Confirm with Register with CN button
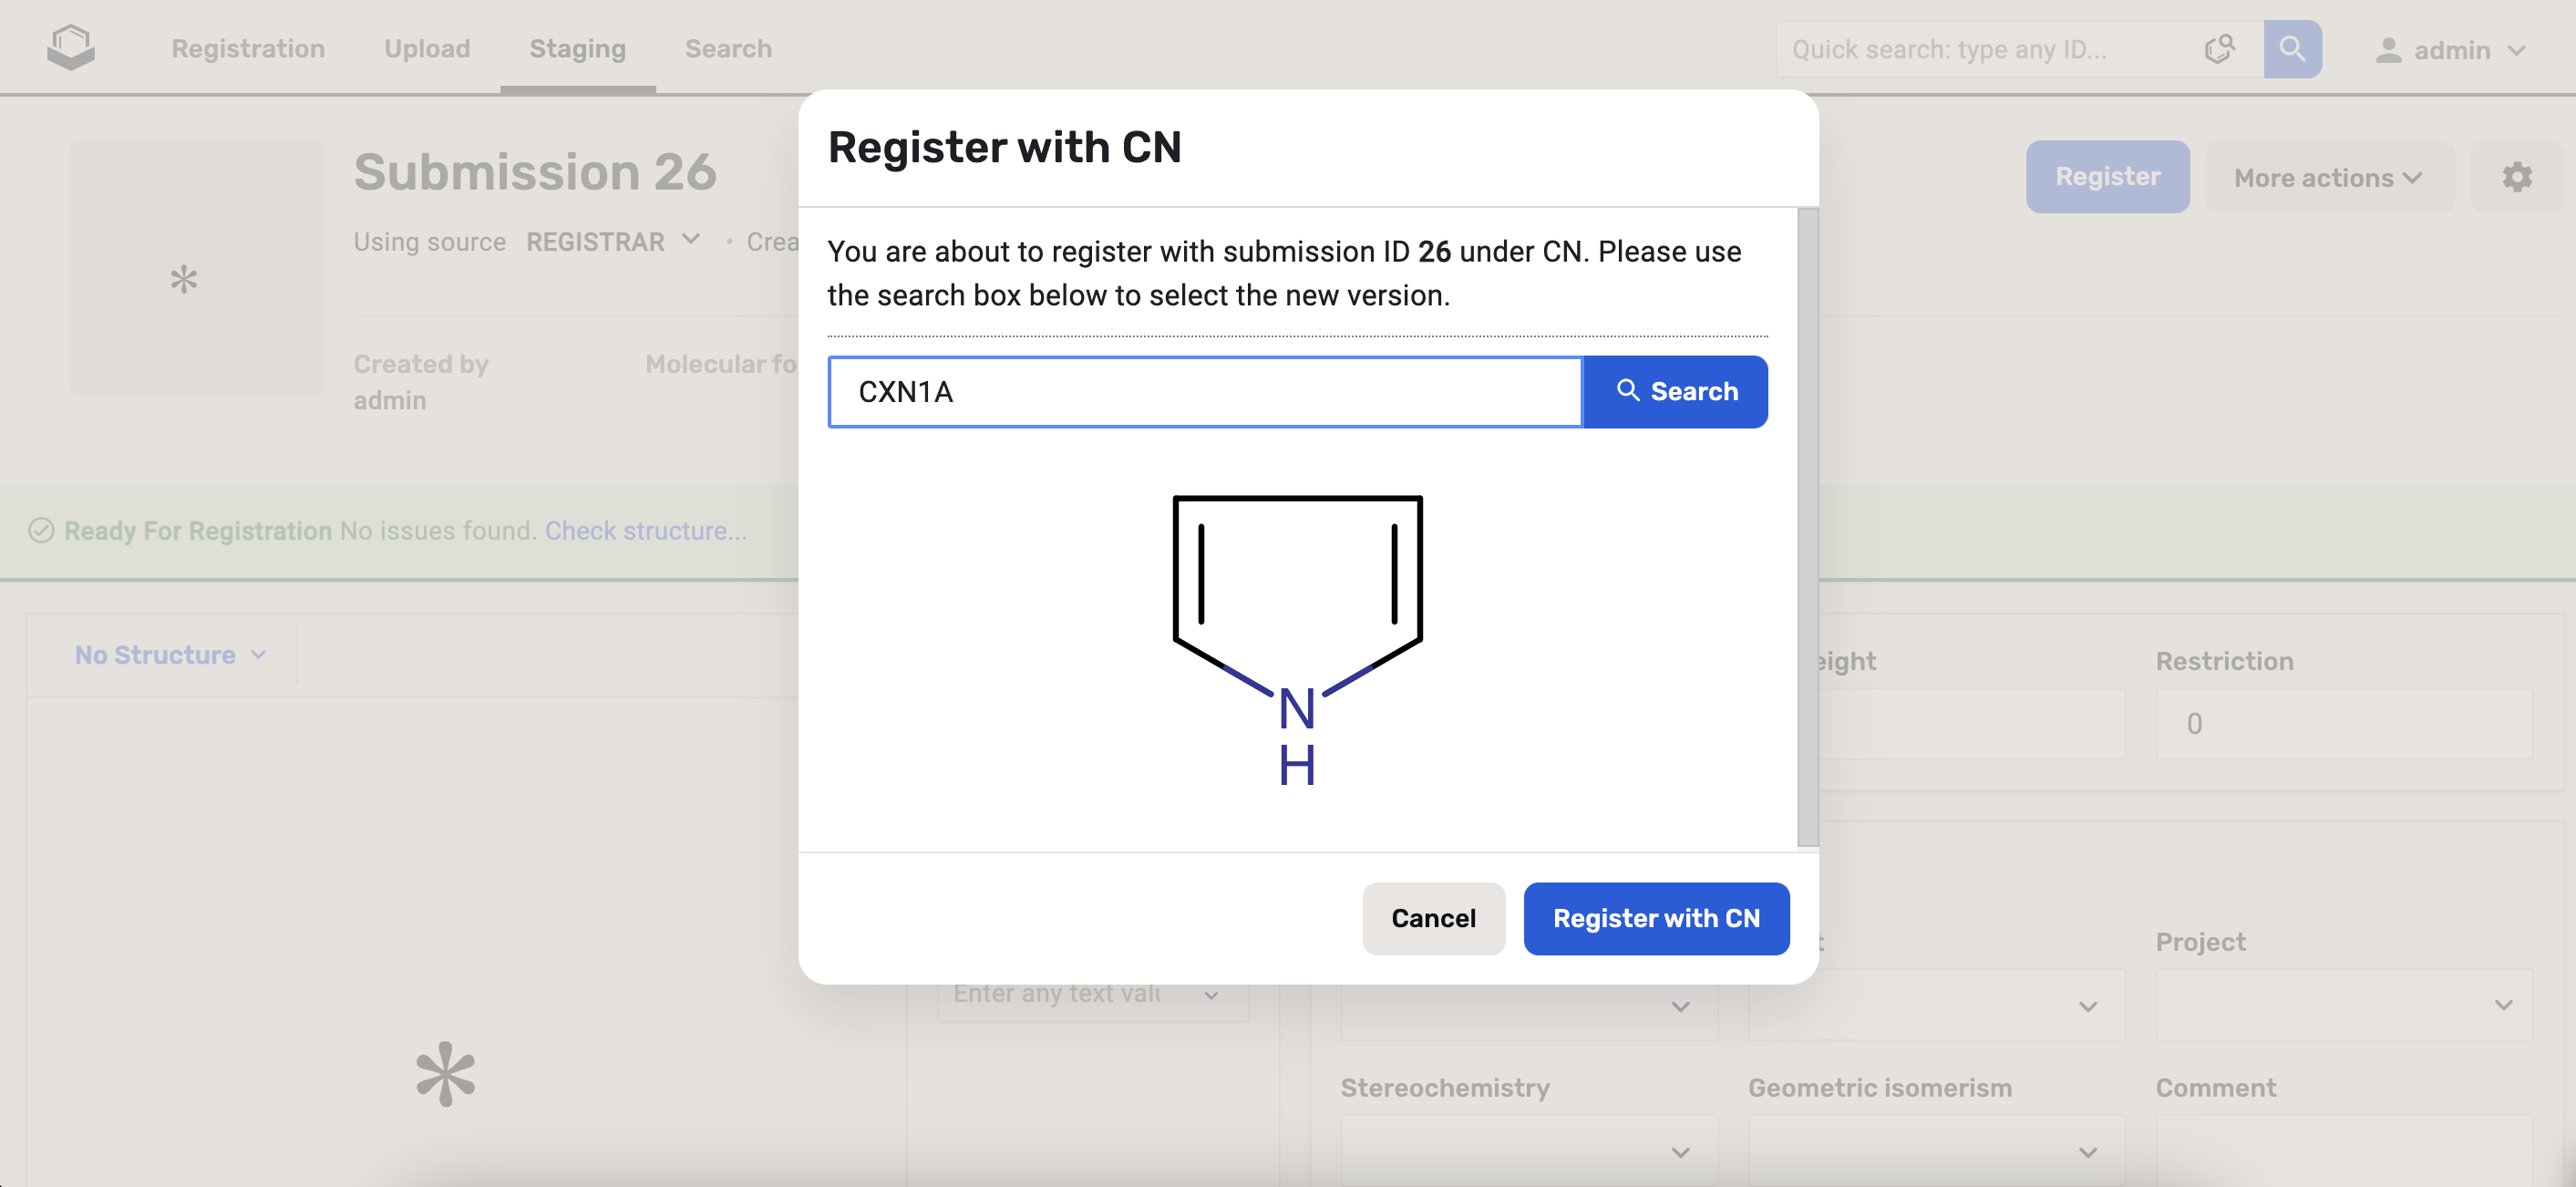The width and height of the screenshot is (2576, 1187). (1656, 918)
